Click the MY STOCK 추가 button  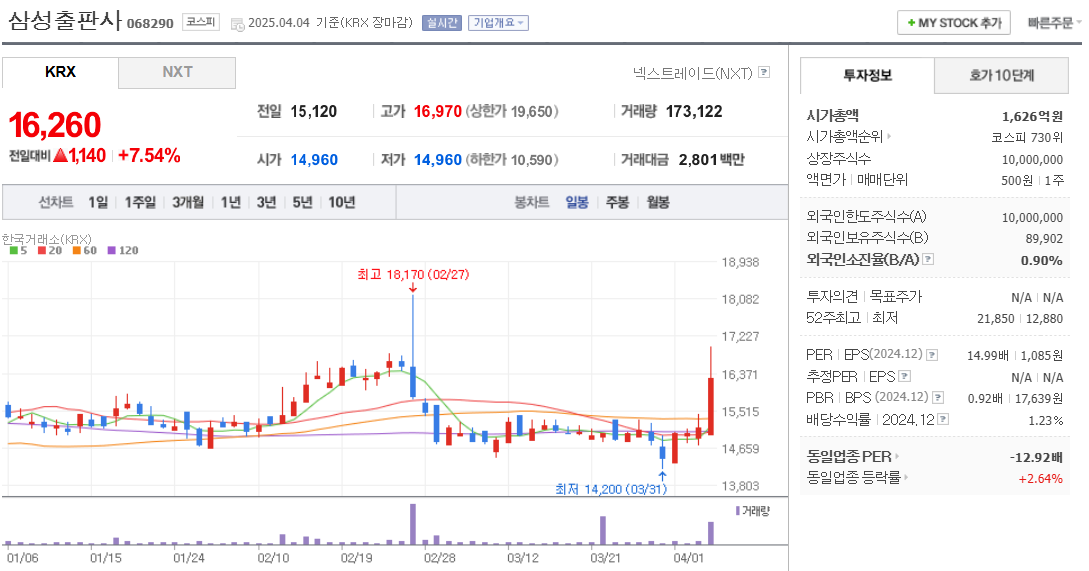coord(954,23)
